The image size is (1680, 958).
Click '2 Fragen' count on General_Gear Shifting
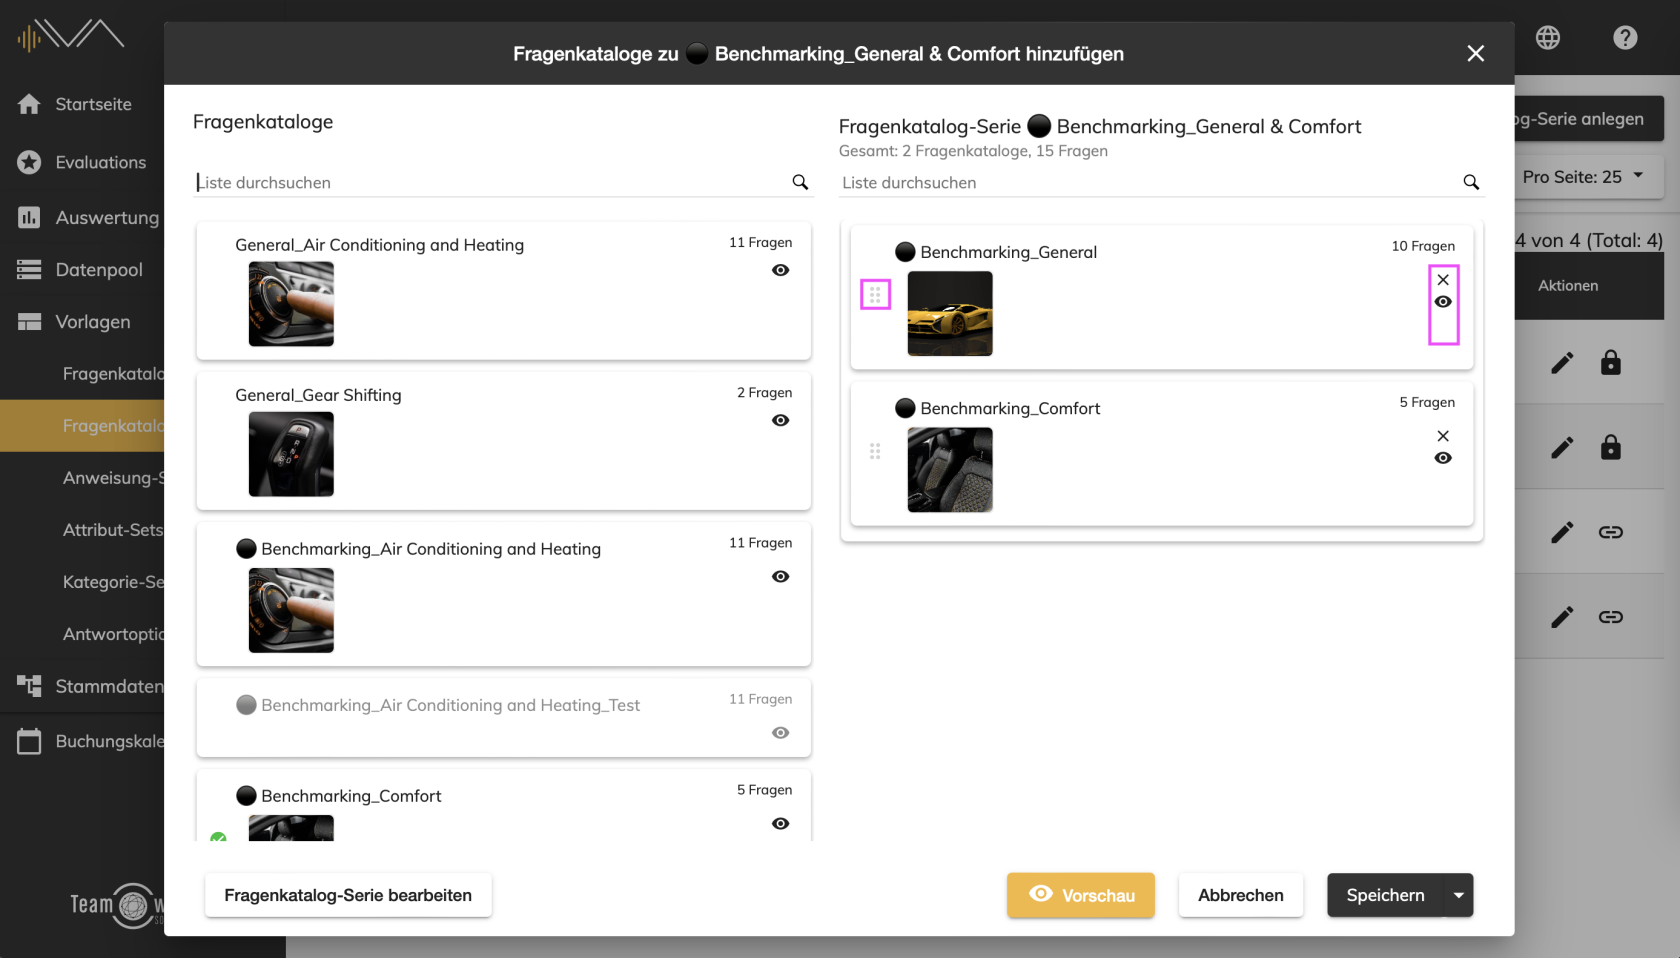(x=764, y=393)
